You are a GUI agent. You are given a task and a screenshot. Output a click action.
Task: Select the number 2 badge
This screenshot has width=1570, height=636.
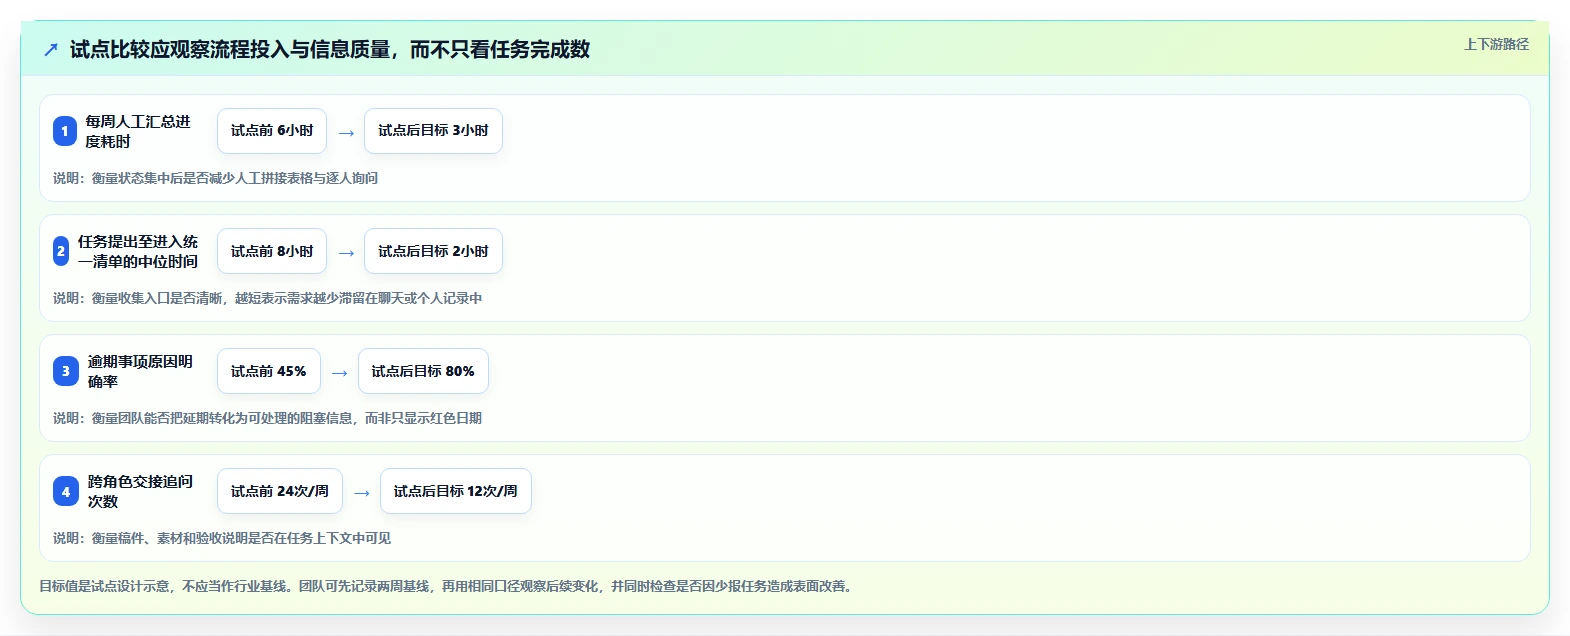[61, 251]
